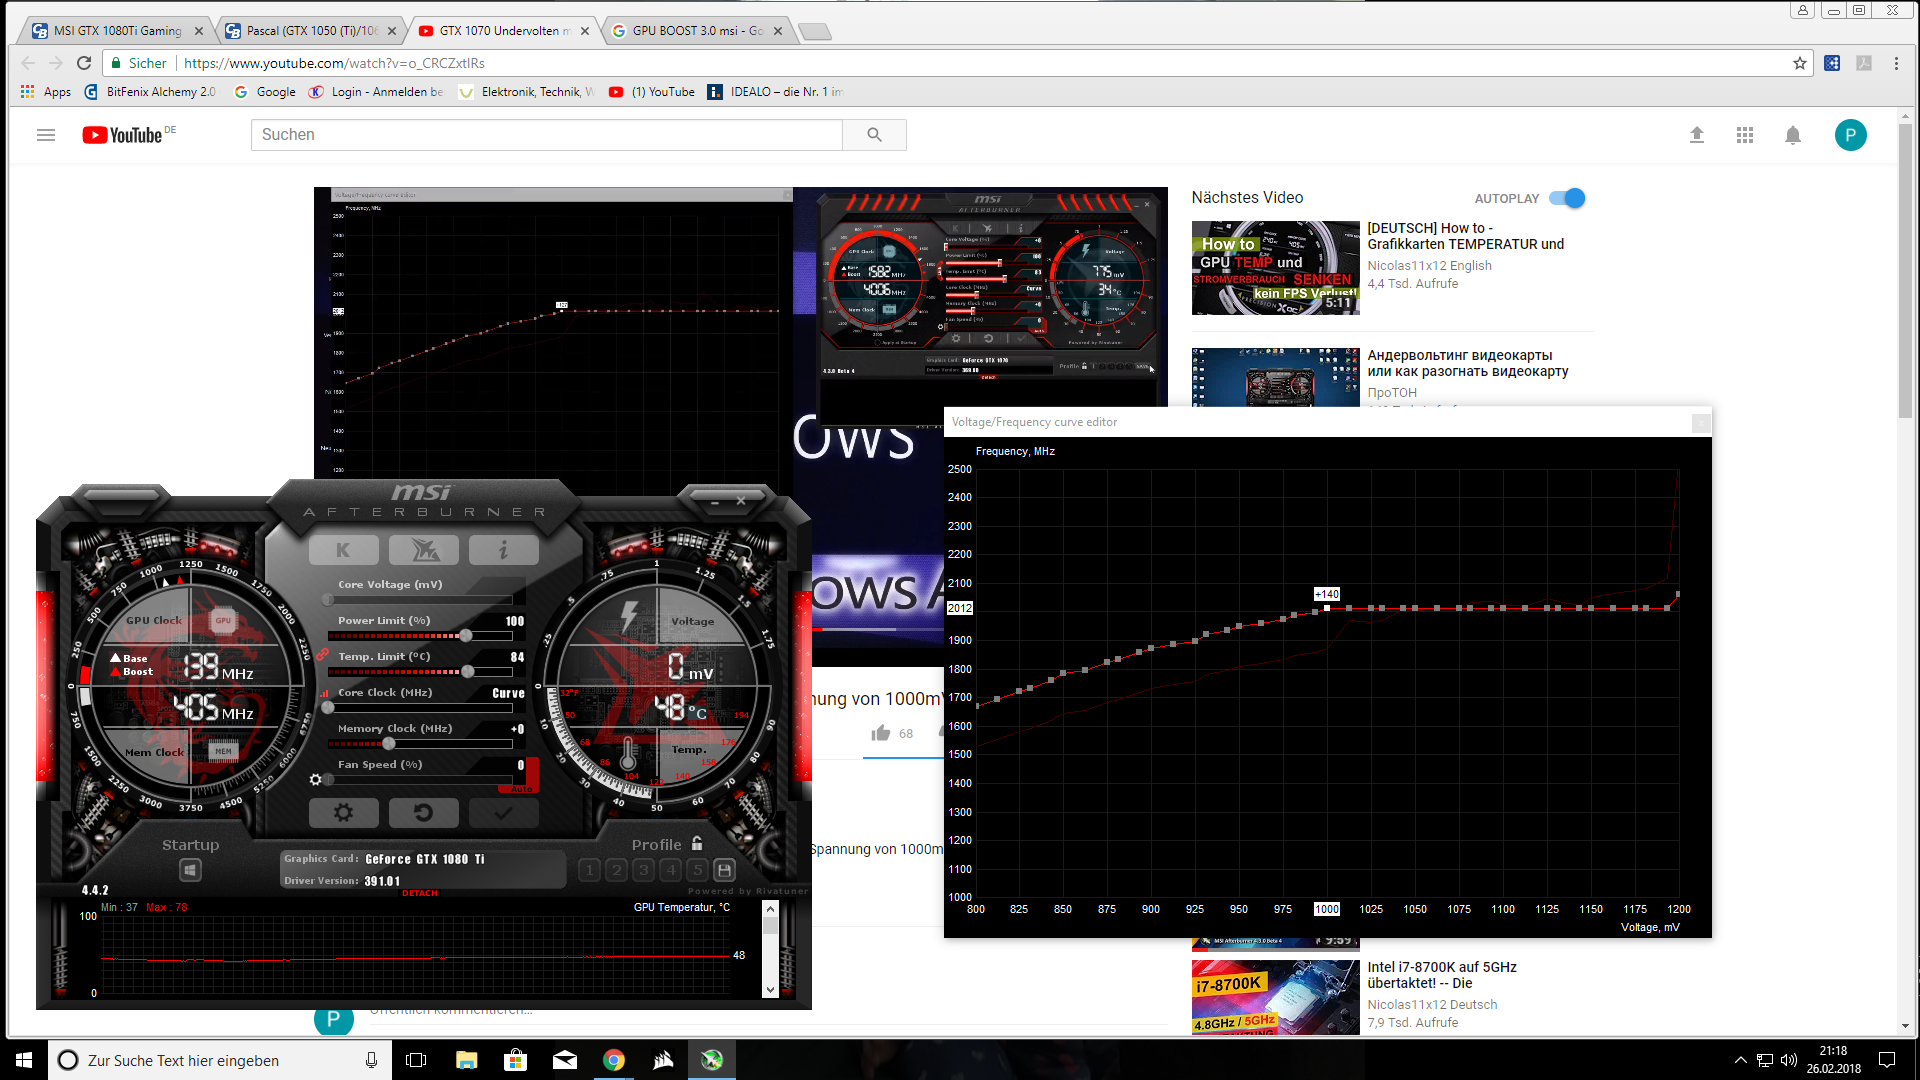Click the YouTube Suchen search field
This screenshot has width=1920, height=1080.
546,135
